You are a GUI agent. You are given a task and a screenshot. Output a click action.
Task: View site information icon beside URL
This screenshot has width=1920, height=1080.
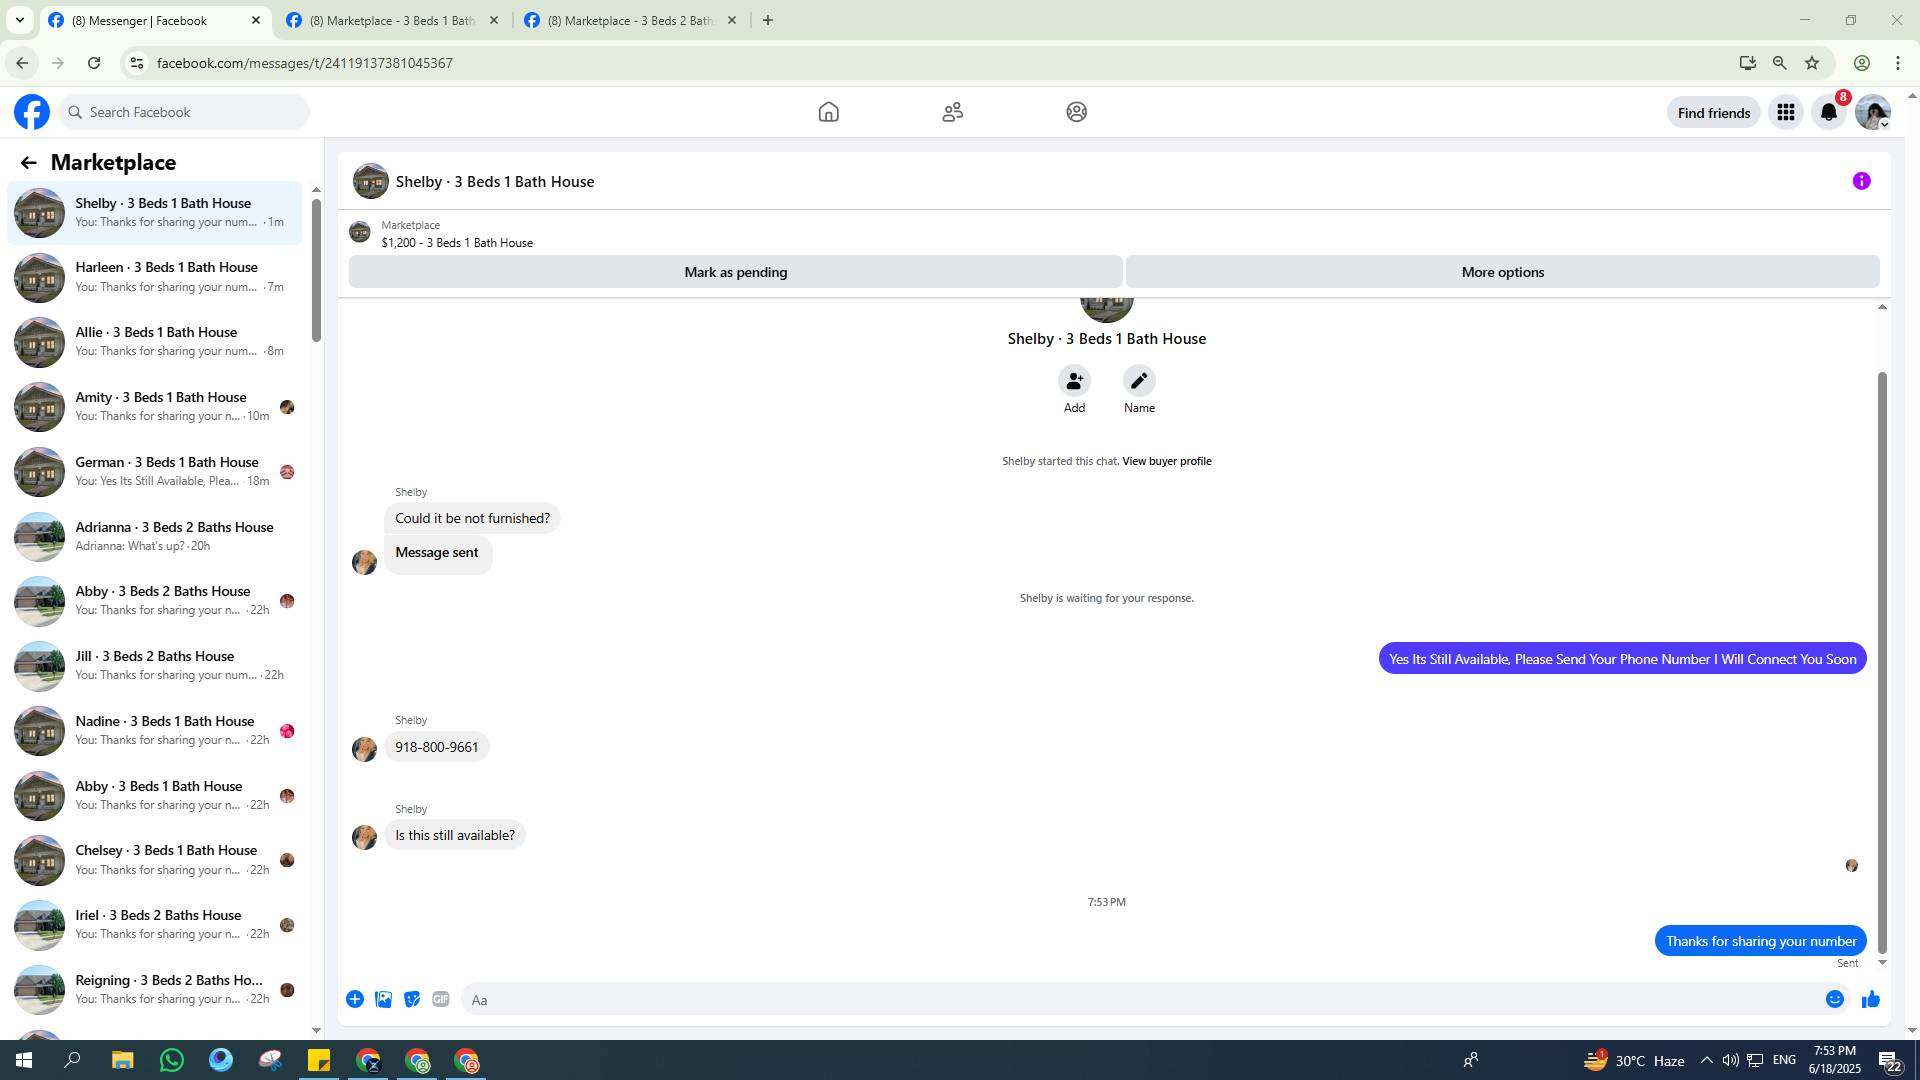[x=137, y=63]
